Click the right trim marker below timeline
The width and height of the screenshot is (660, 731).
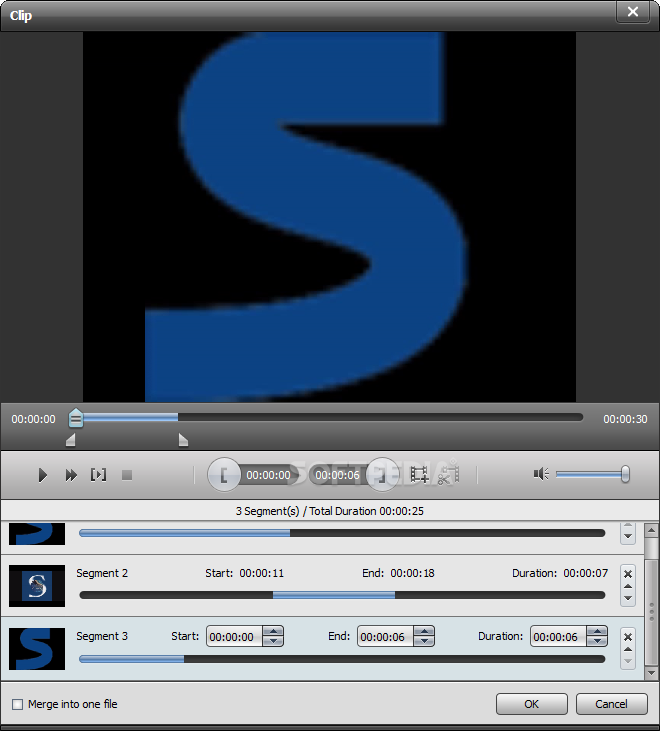(183, 440)
